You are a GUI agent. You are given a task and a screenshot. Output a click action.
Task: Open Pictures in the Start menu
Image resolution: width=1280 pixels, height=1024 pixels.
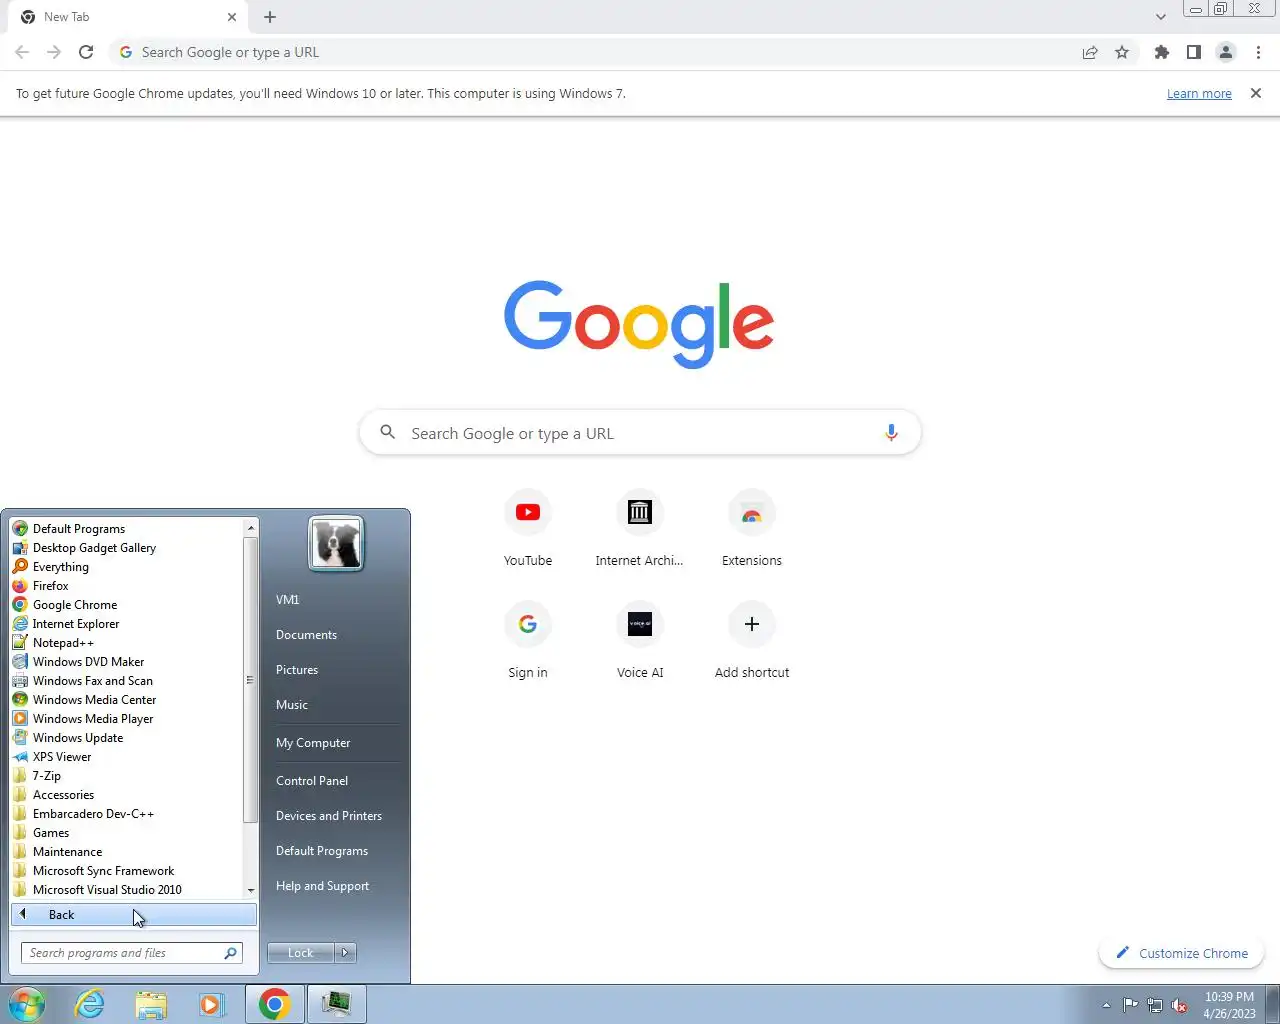click(297, 670)
